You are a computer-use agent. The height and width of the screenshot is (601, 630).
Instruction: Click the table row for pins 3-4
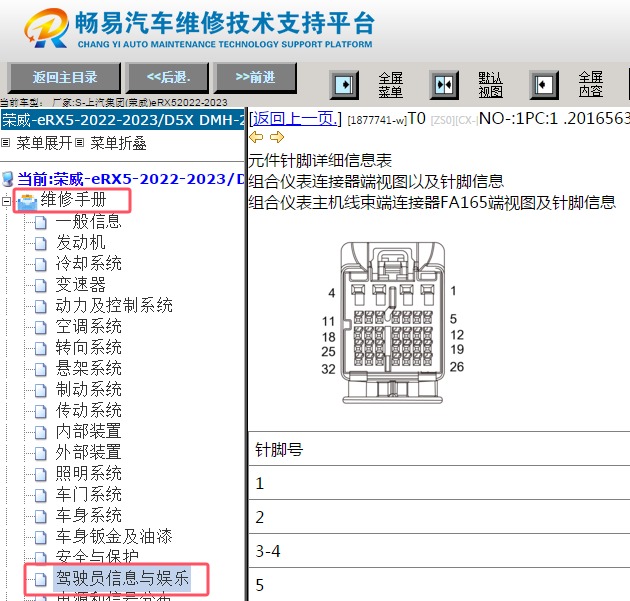tap(439, 551)
